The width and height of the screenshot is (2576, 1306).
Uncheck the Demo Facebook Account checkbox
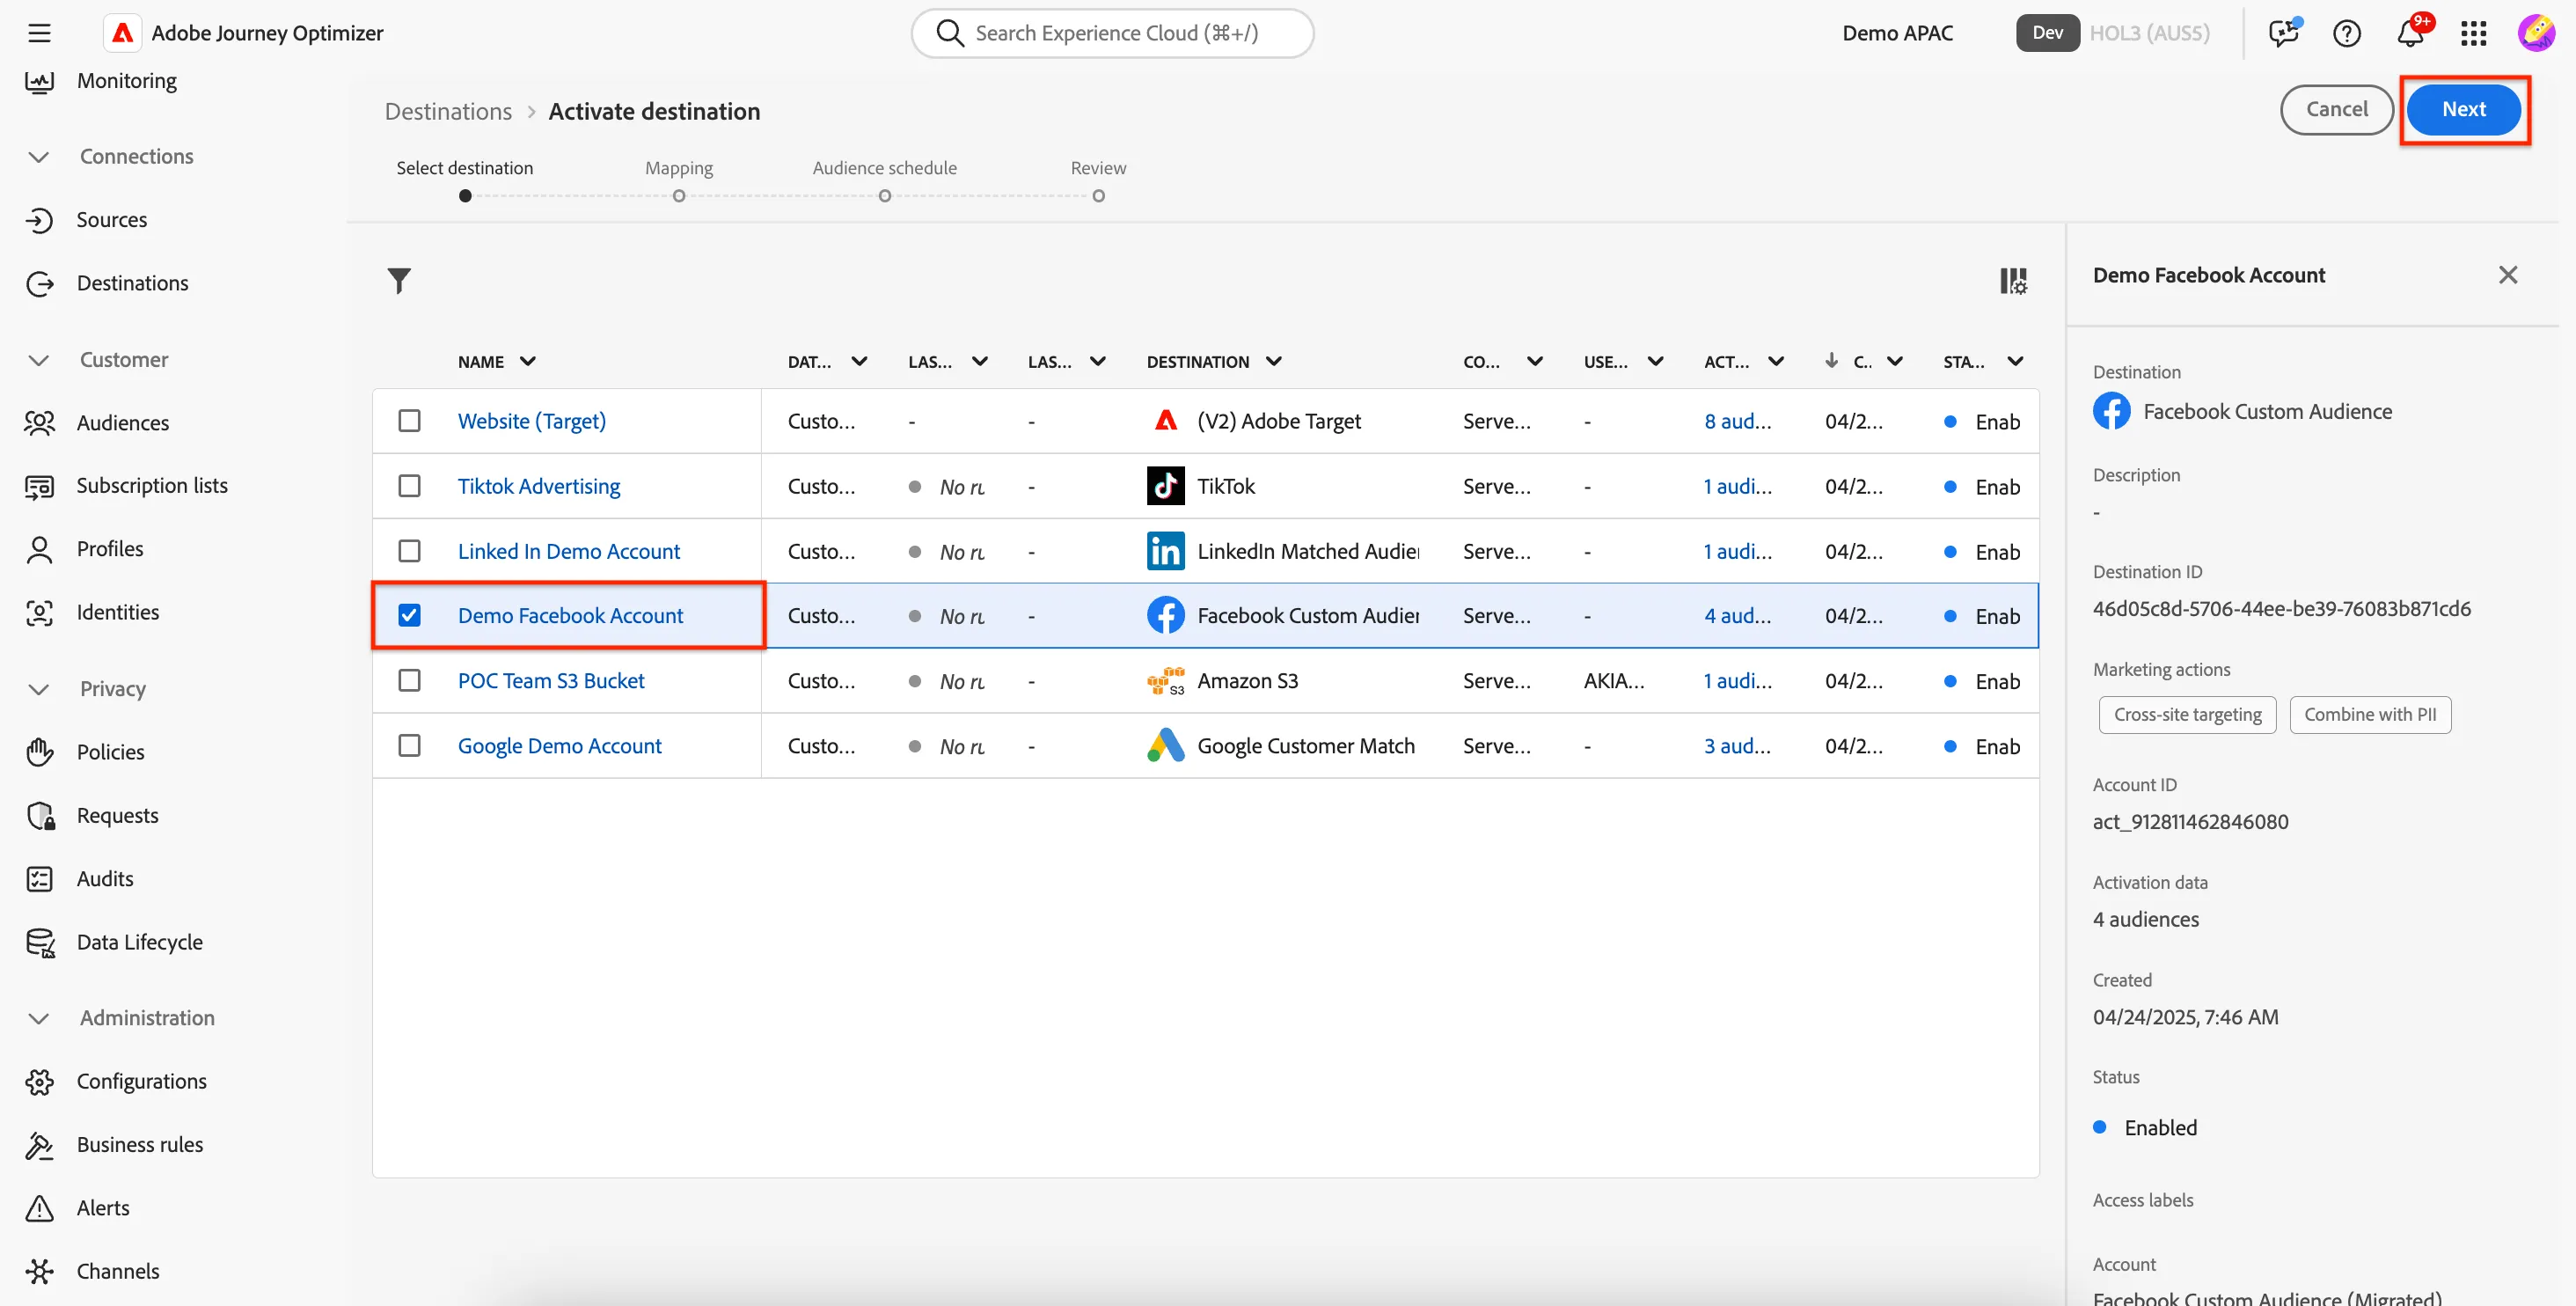(x=409, y=616)
